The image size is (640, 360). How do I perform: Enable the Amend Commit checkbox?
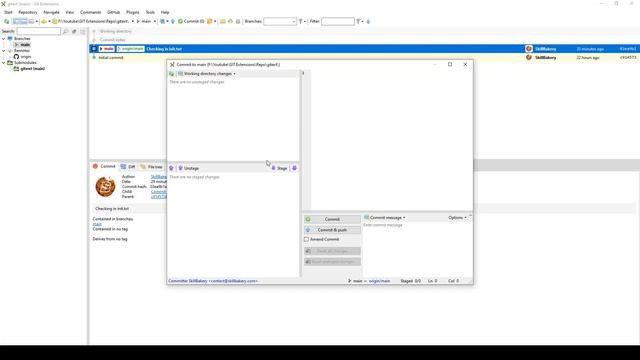[x=307, y=239]
